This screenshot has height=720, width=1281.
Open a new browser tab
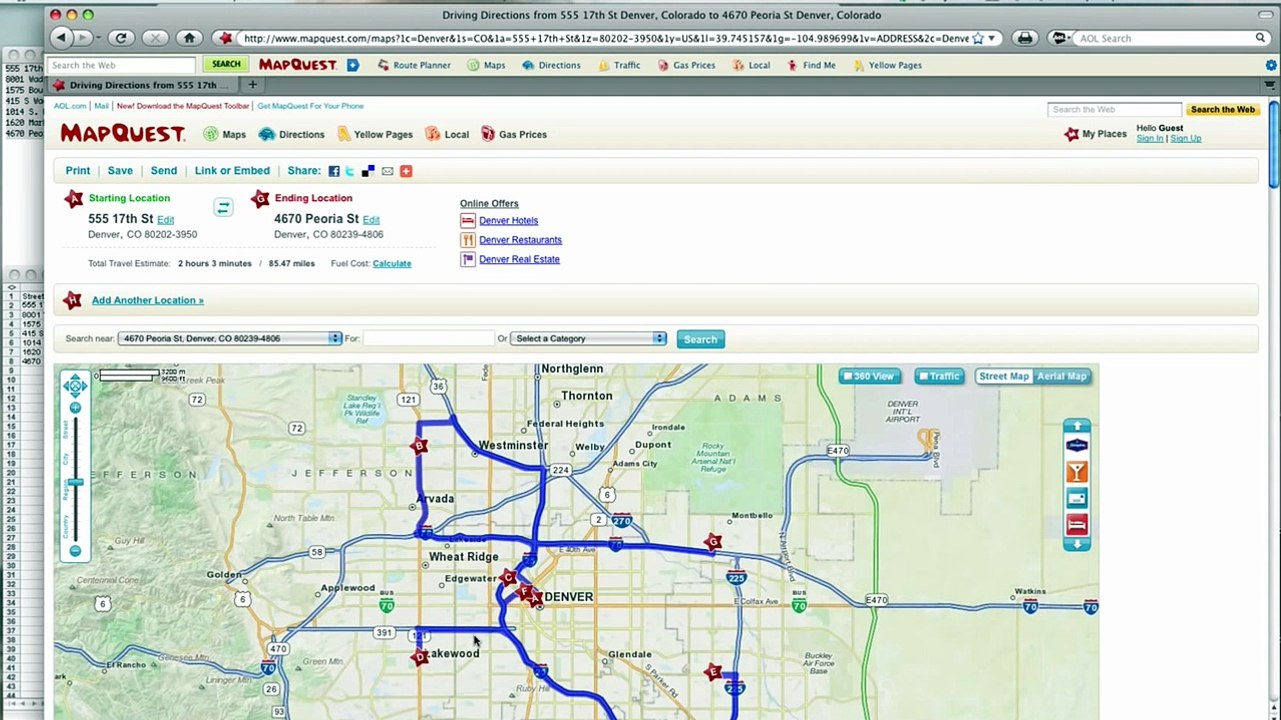click(x=252, y=85)
